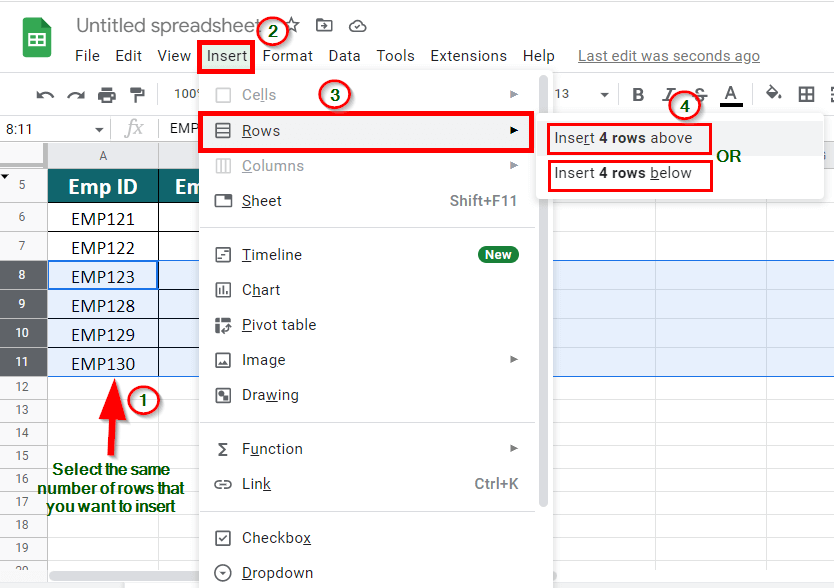Open the Help menu

538,56
